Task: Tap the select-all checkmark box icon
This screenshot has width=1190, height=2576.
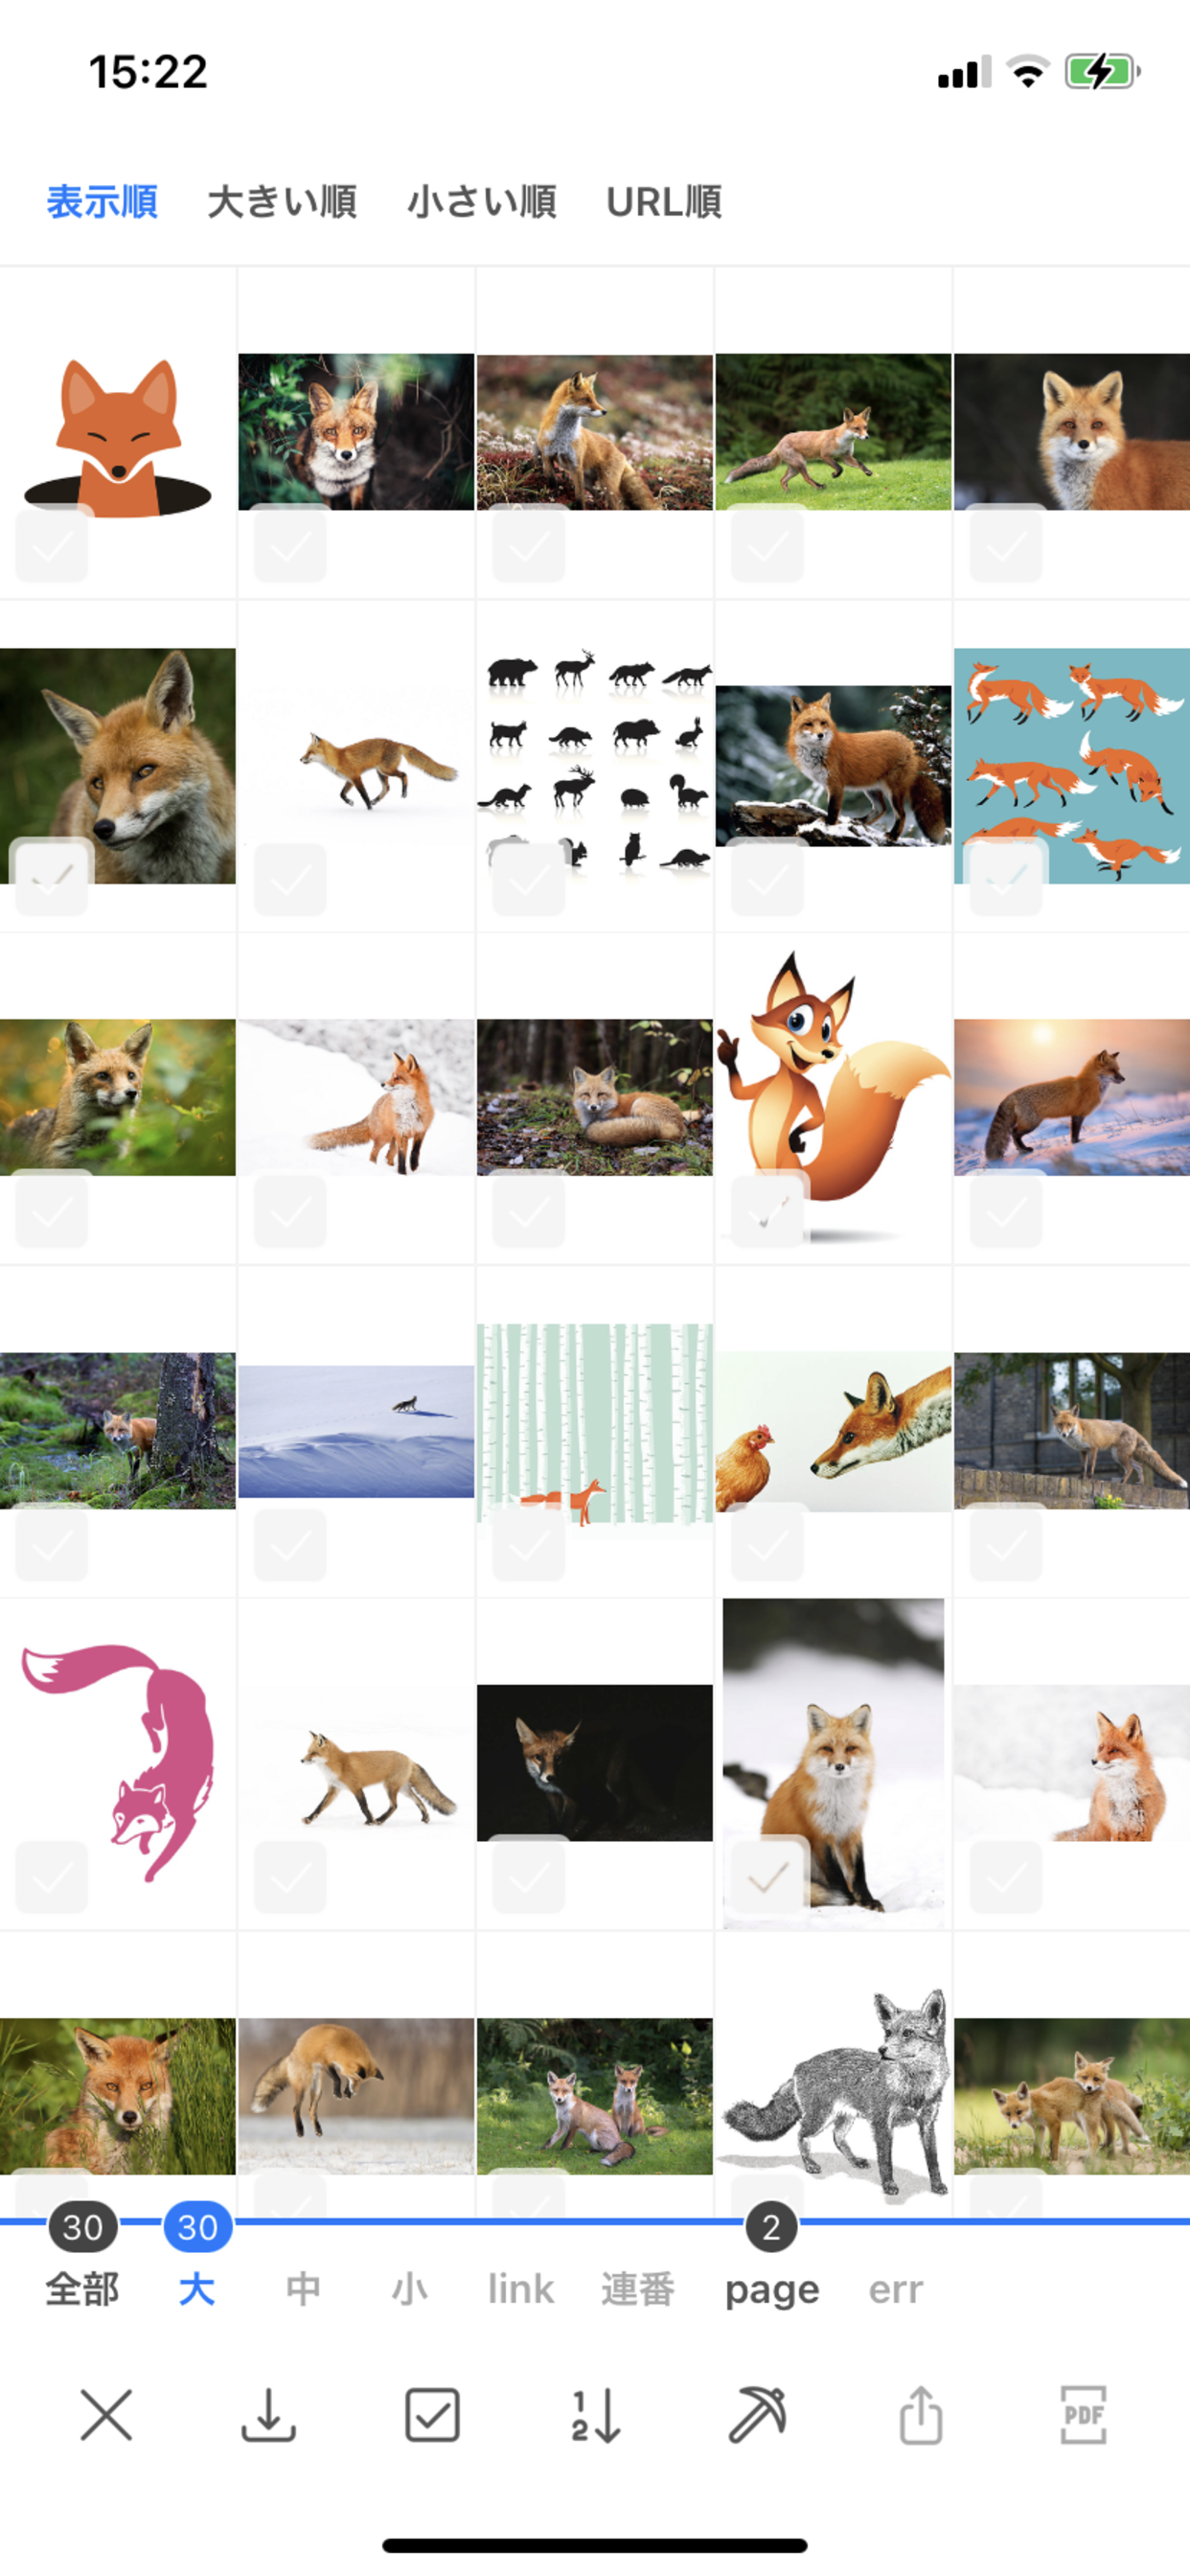Action: click(432, 2416)
